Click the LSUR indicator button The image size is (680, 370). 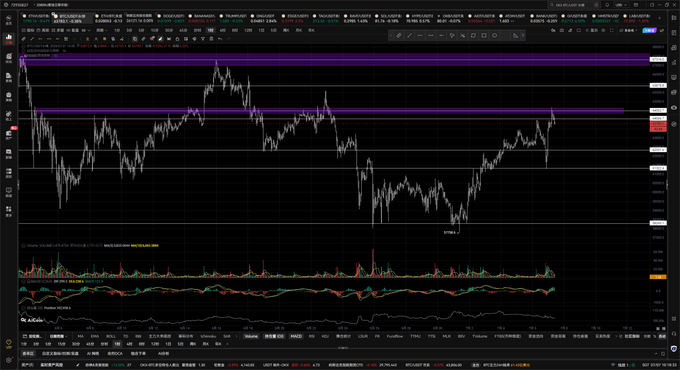pos(363,336)
